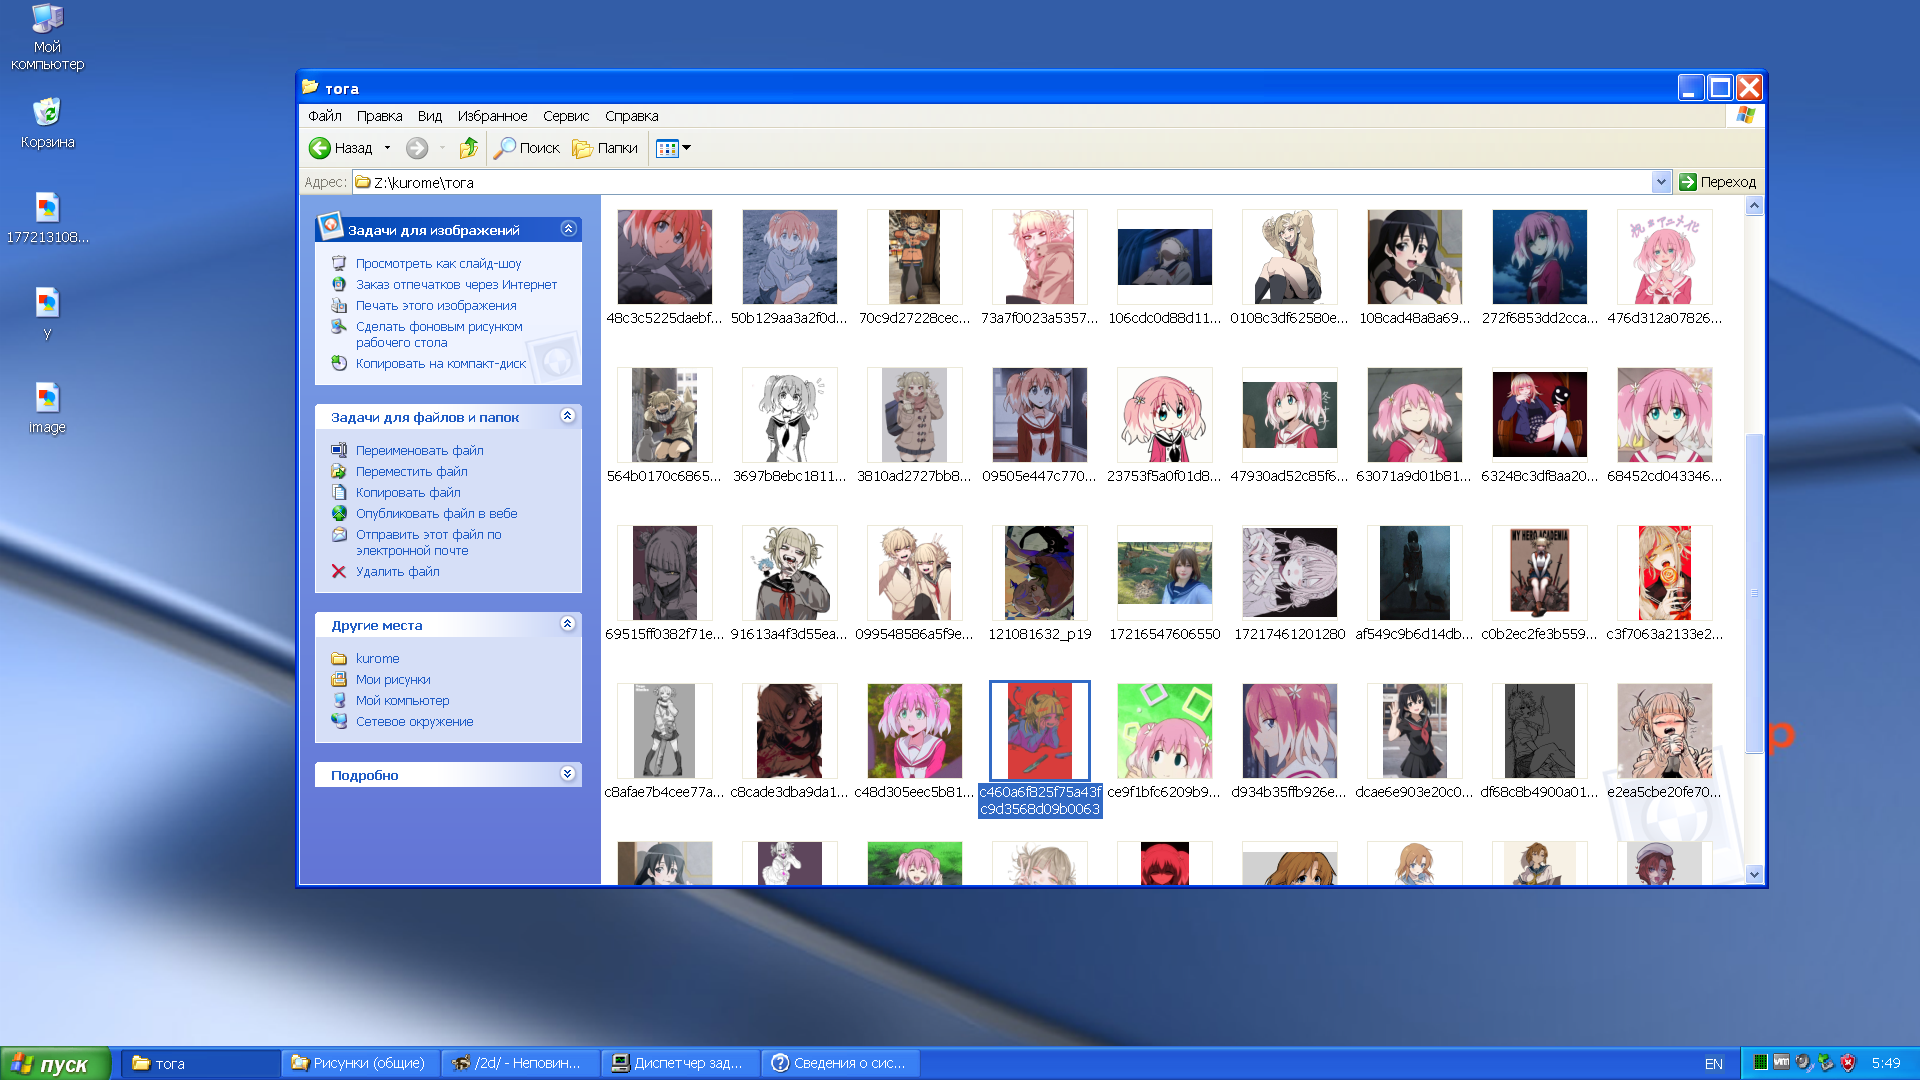The width and height of the screenshot is (1920, 1080).
Task: Open Мои рисунки in Other Places
Action: 393,680
